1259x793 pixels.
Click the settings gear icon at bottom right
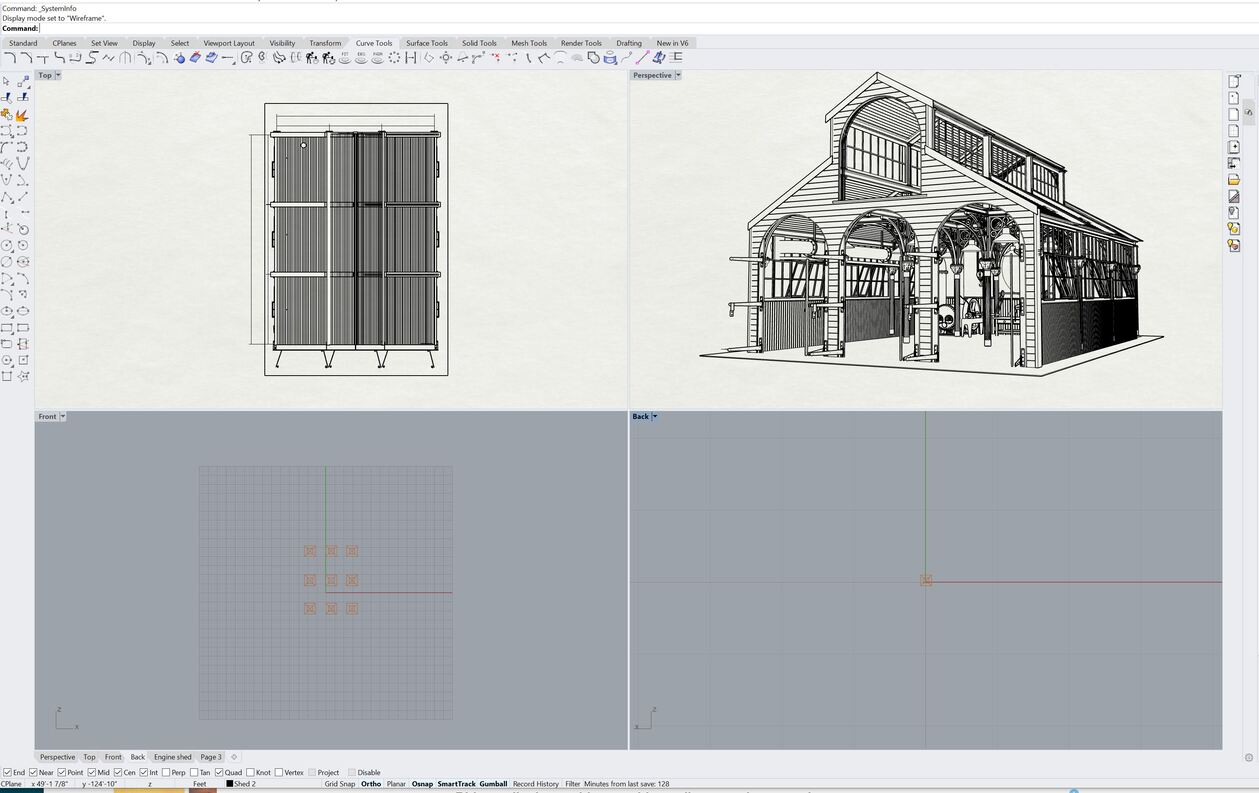[1248, 758]
